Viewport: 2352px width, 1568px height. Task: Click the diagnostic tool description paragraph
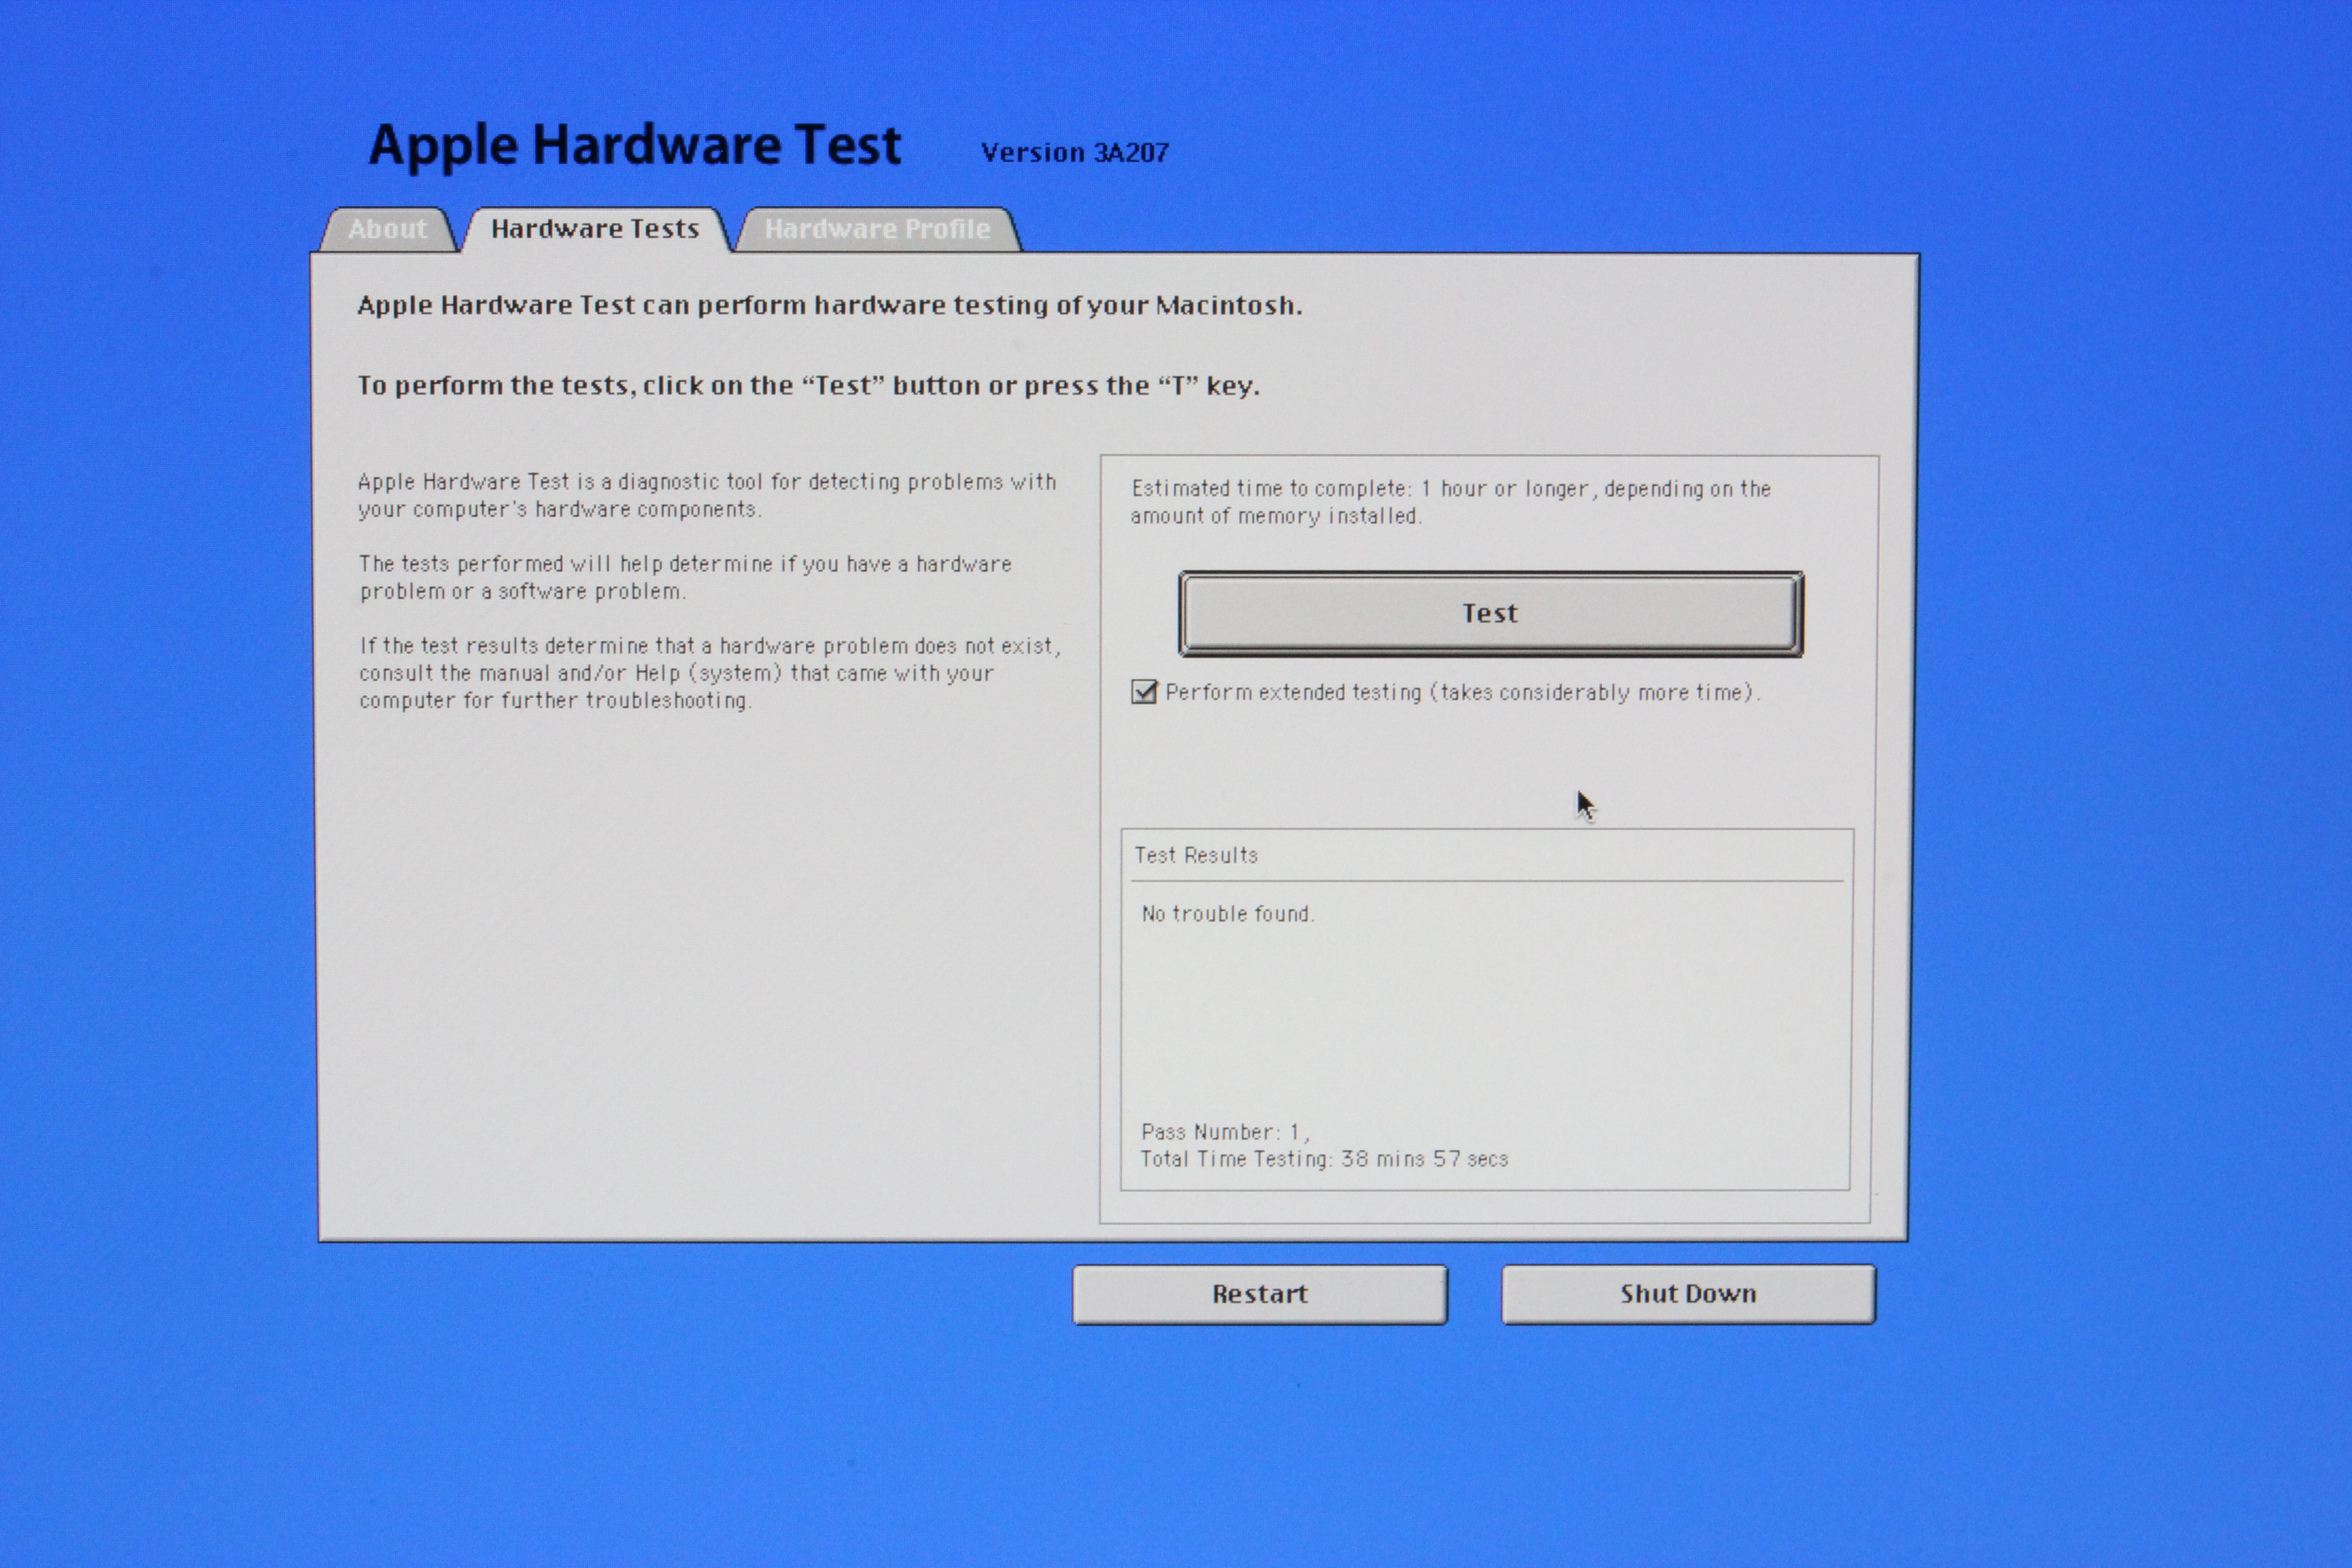tap(706, 495)
